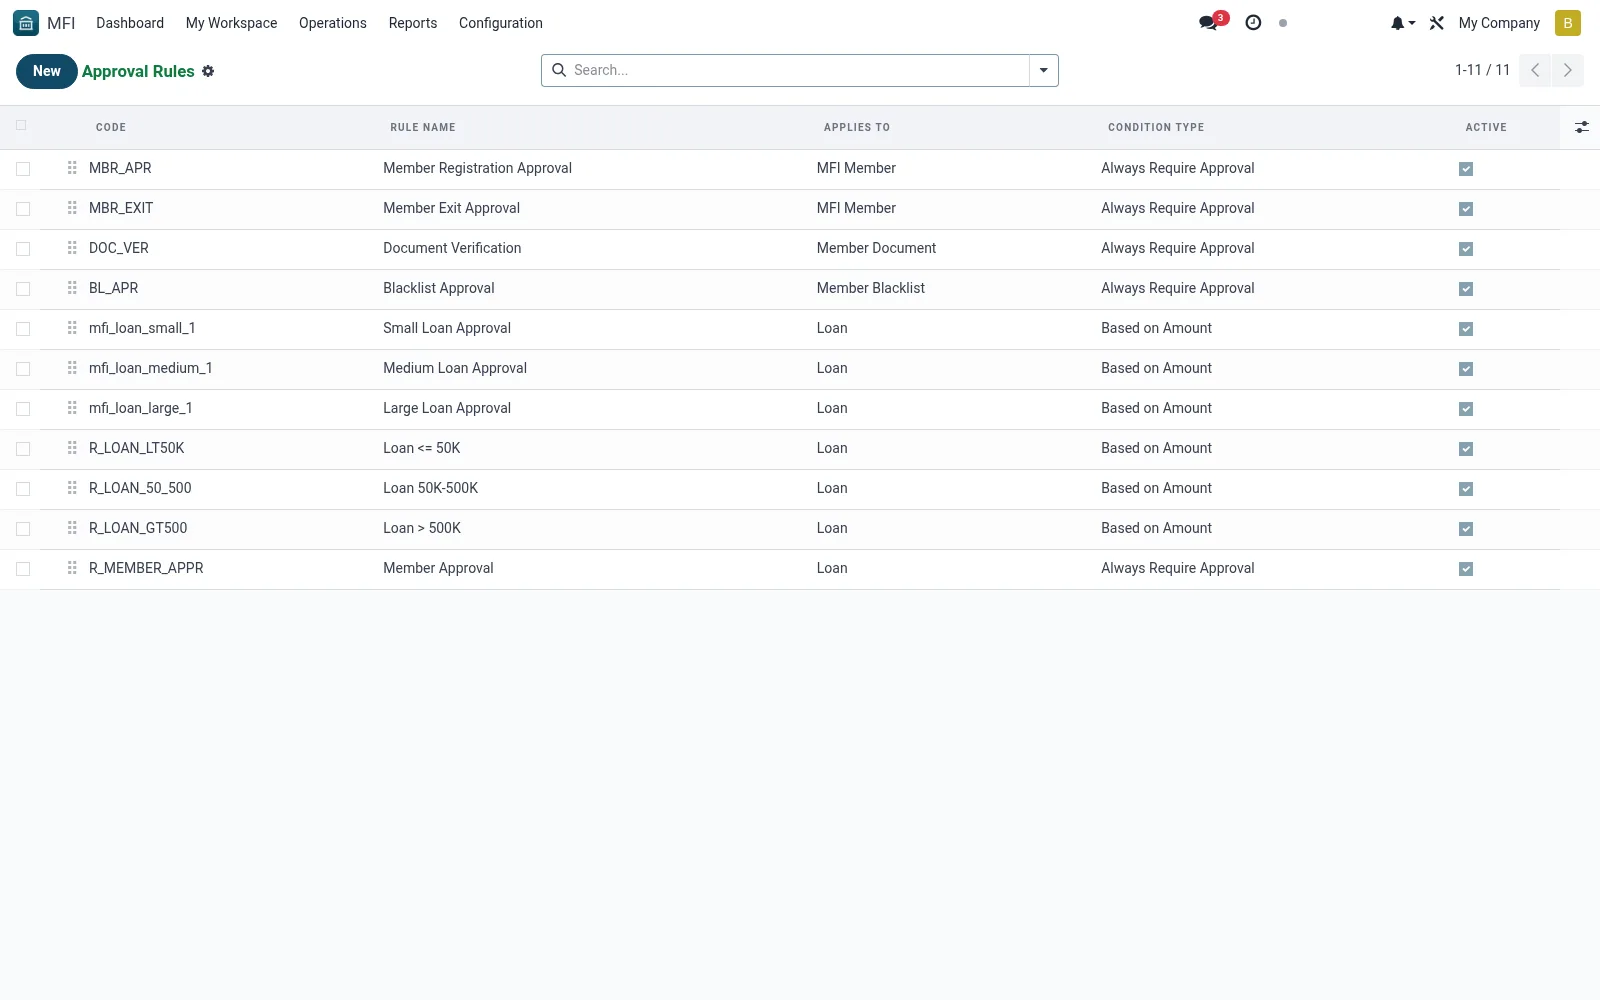This screenshot has height=1000, width=1600.
Task: Open the Configuration menu
Action: [x=500, y=23]
